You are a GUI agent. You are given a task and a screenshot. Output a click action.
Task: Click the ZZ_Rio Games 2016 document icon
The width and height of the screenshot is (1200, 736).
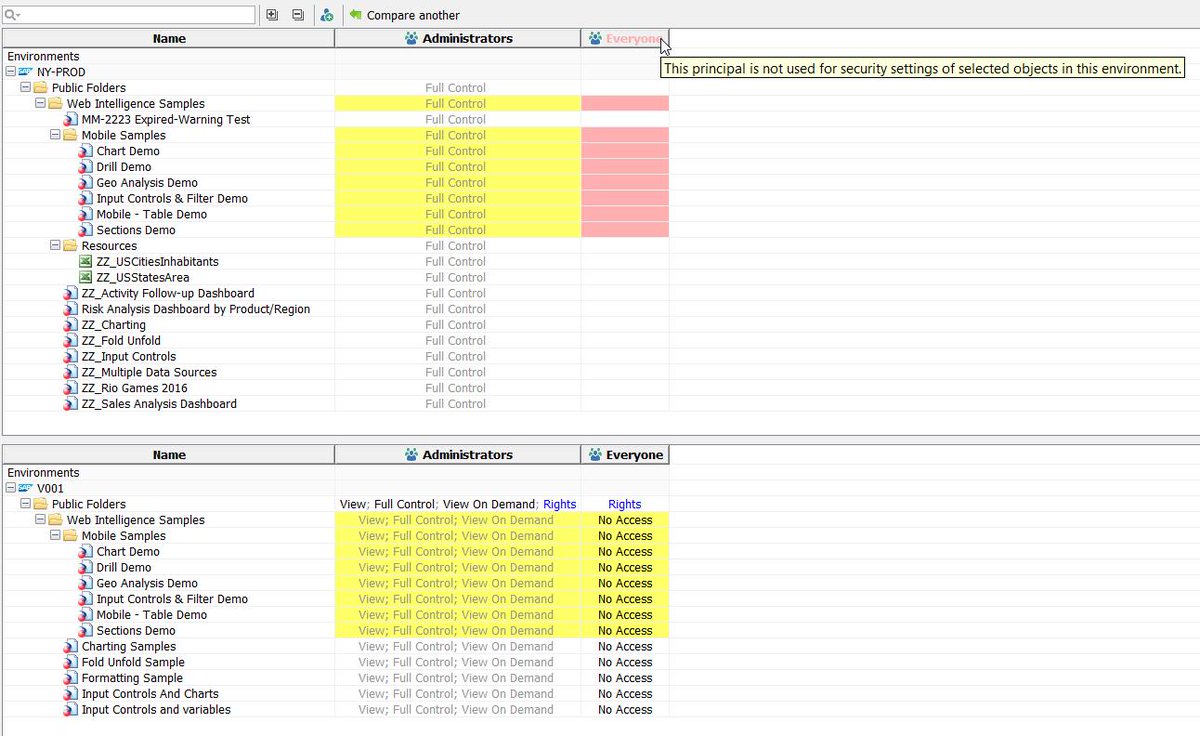[71, 388]
